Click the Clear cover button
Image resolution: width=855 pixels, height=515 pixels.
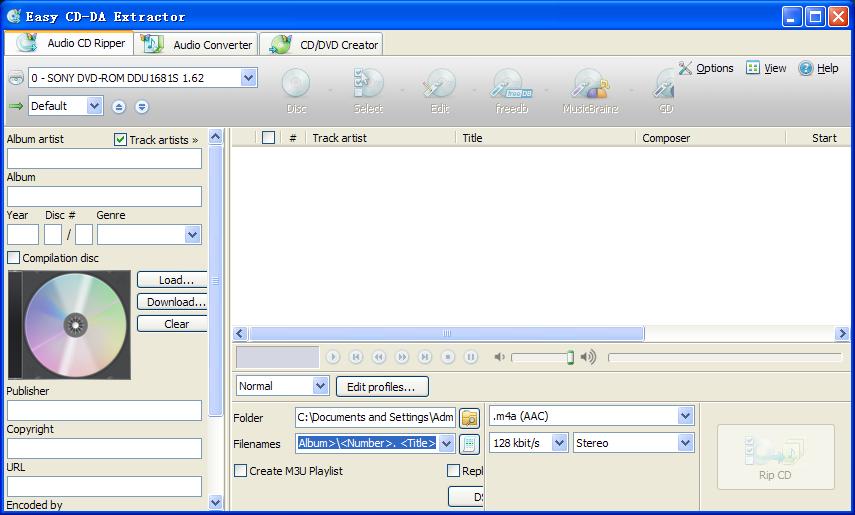[173, 324]
